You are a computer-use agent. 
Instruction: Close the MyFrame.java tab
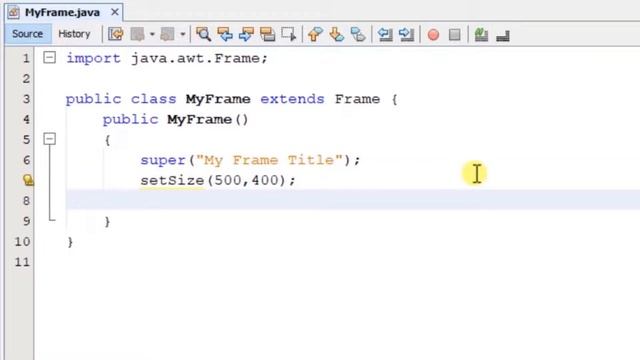115,12
